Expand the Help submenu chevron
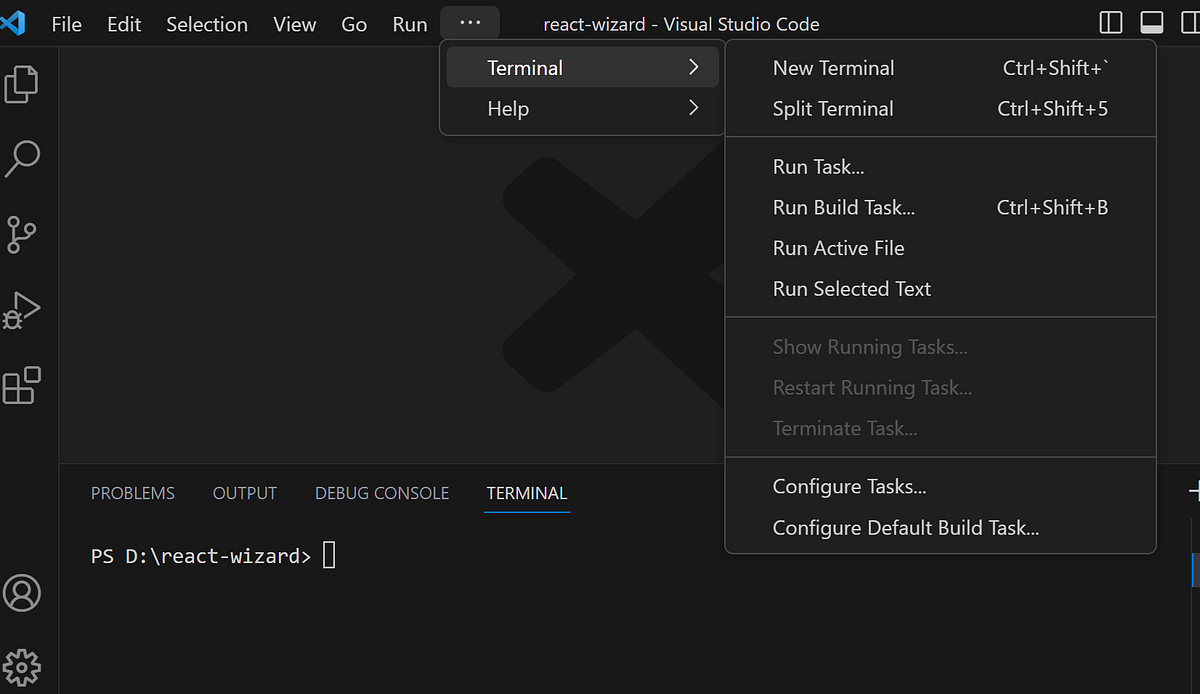Image resolution: width=1200 pixels, height=694 pixels. 695,108
